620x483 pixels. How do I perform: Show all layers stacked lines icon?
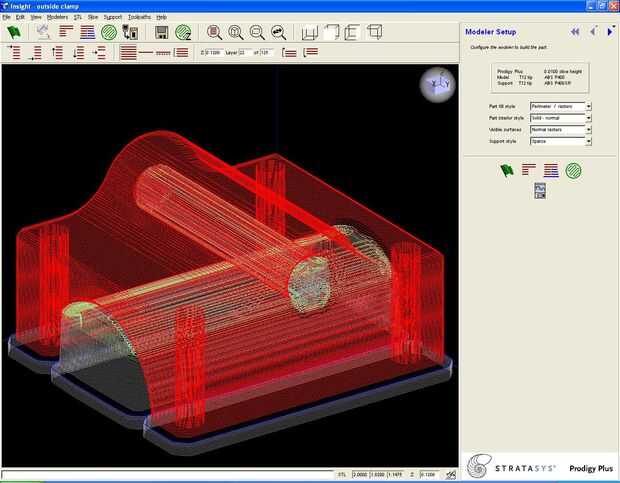click(128, 53)
